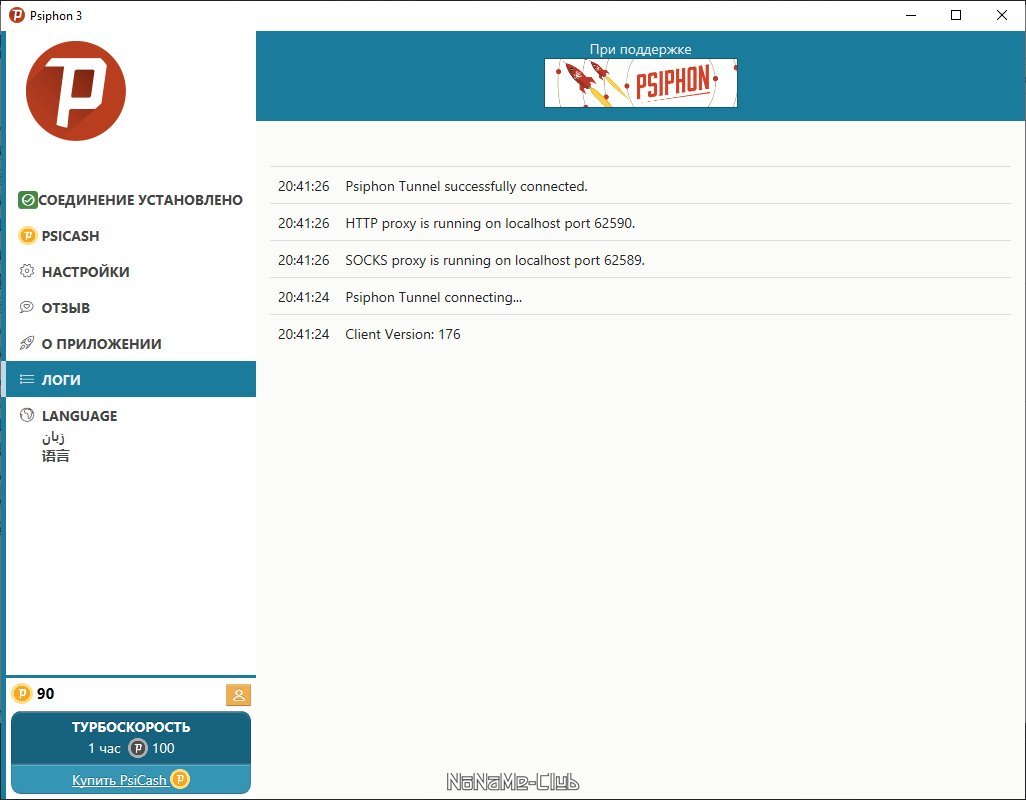Click the Psiphon title bar app icon
The image size is (1026, 800).
pyautogui.click(x=17, y=15)
